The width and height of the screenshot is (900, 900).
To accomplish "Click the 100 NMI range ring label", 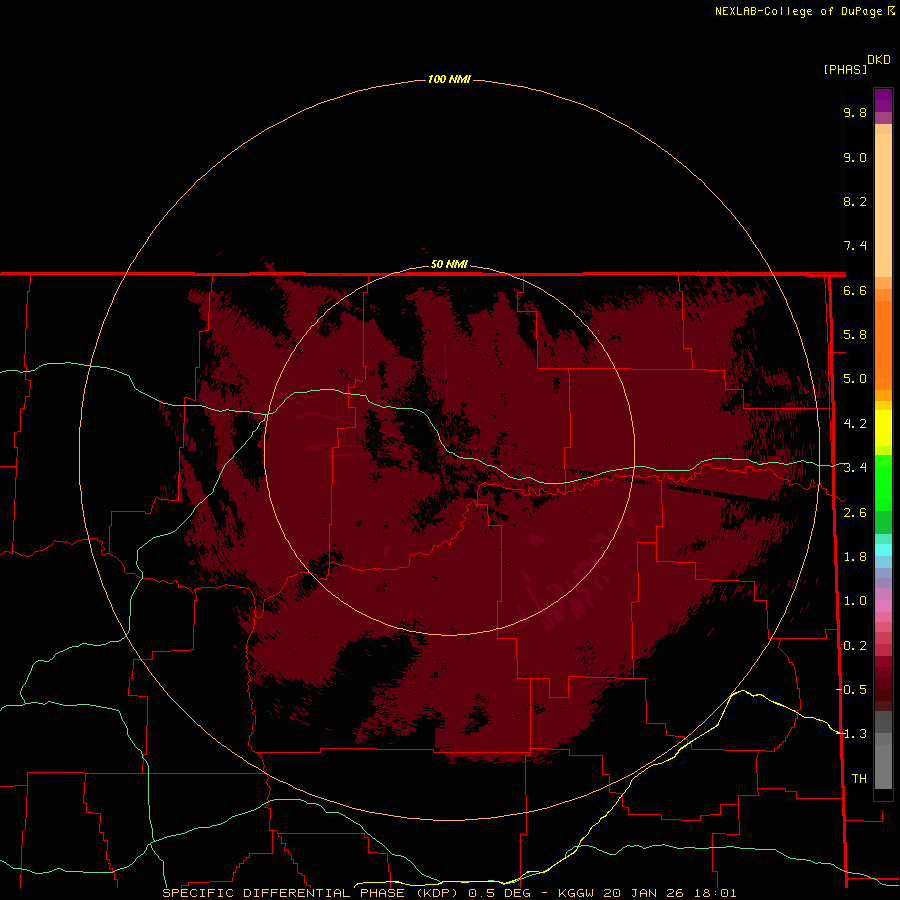I will 449,79.
